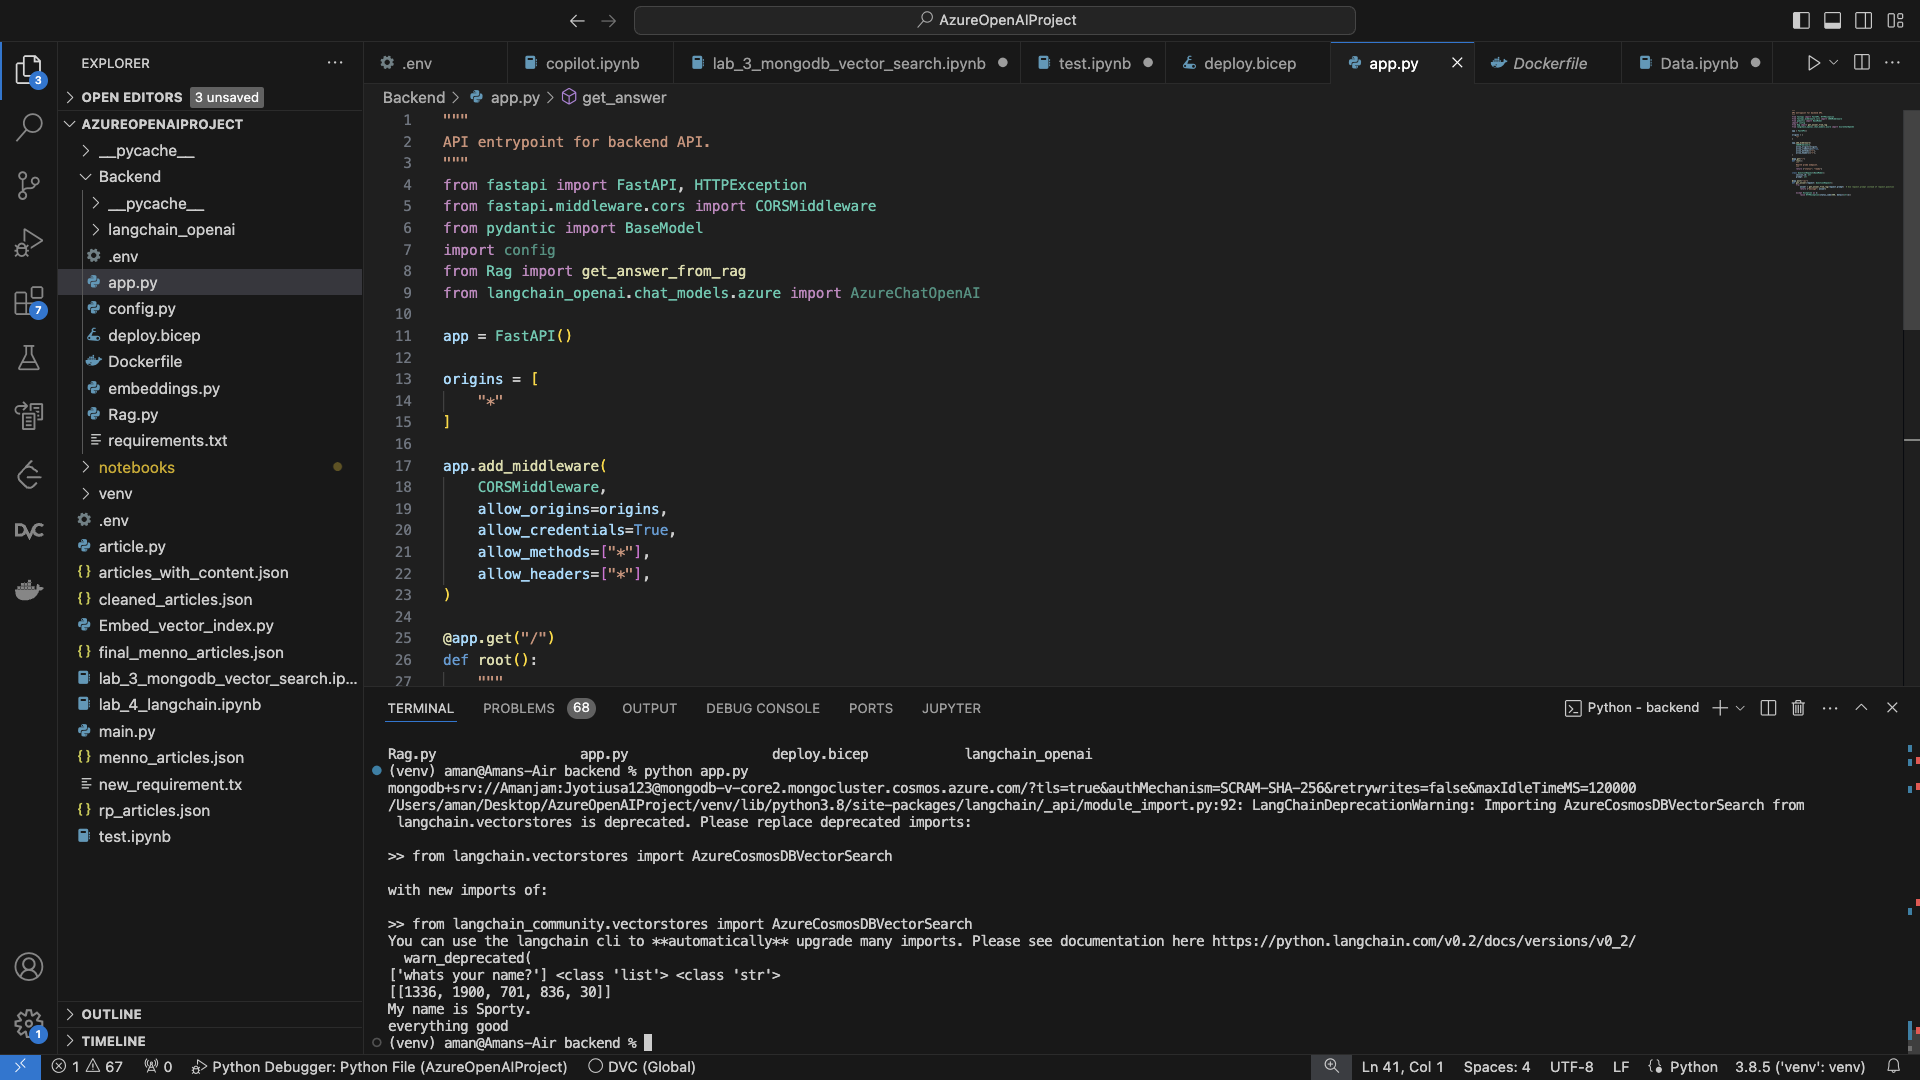This screenshot has width=1920, height=1080.
Task: Expand the notebooks folder
Action: point(136,467)
